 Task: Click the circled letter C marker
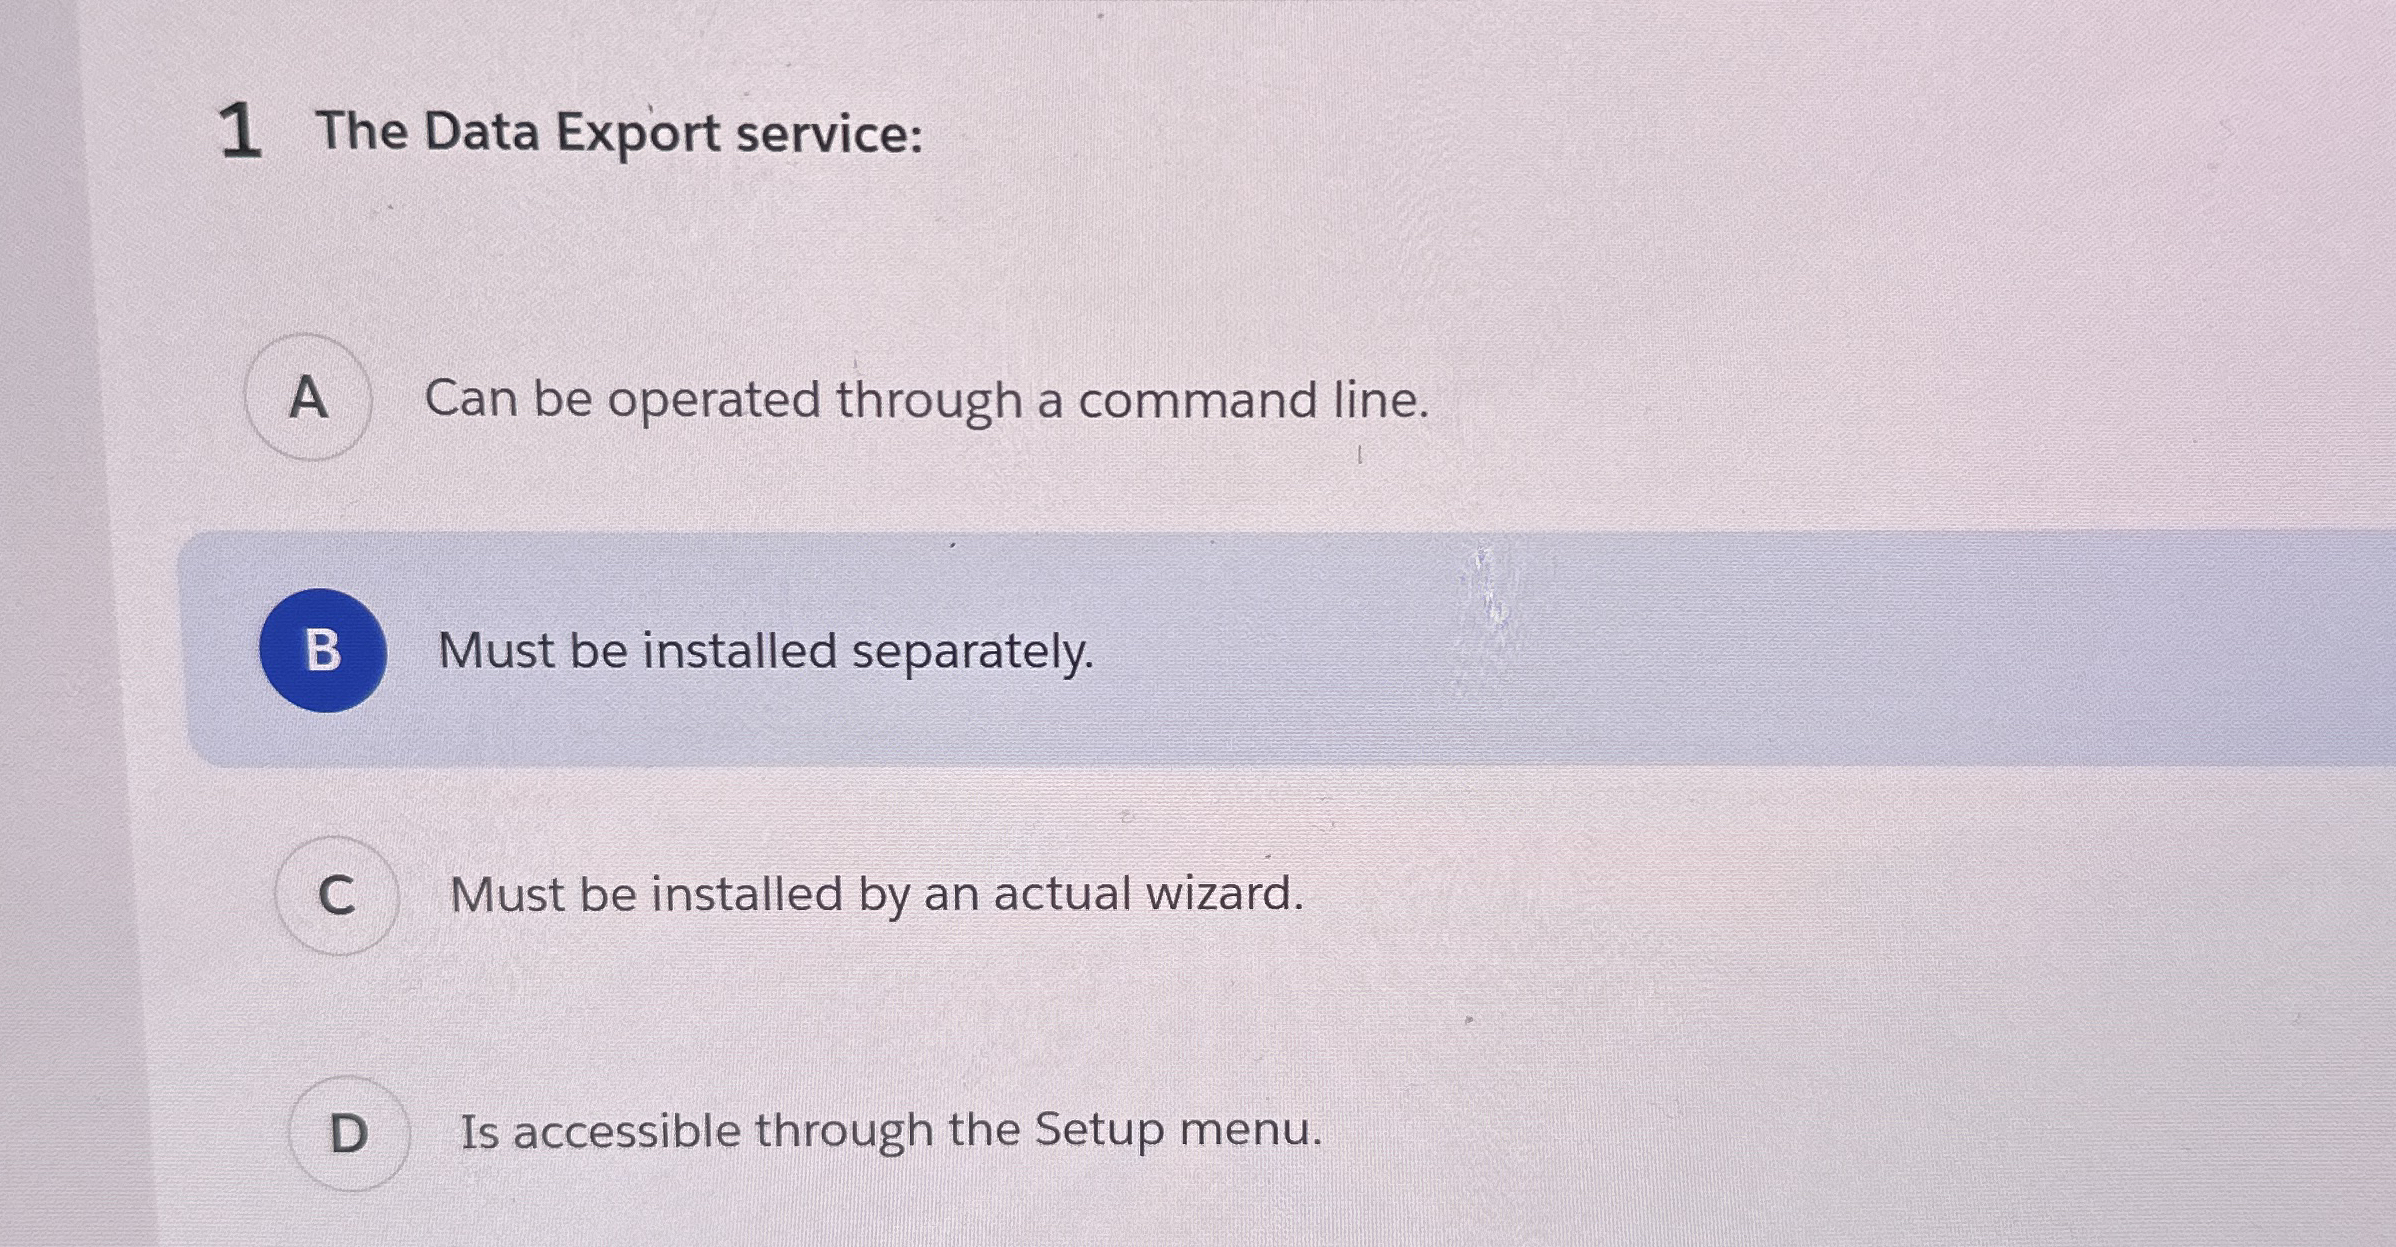pos(338,893)
